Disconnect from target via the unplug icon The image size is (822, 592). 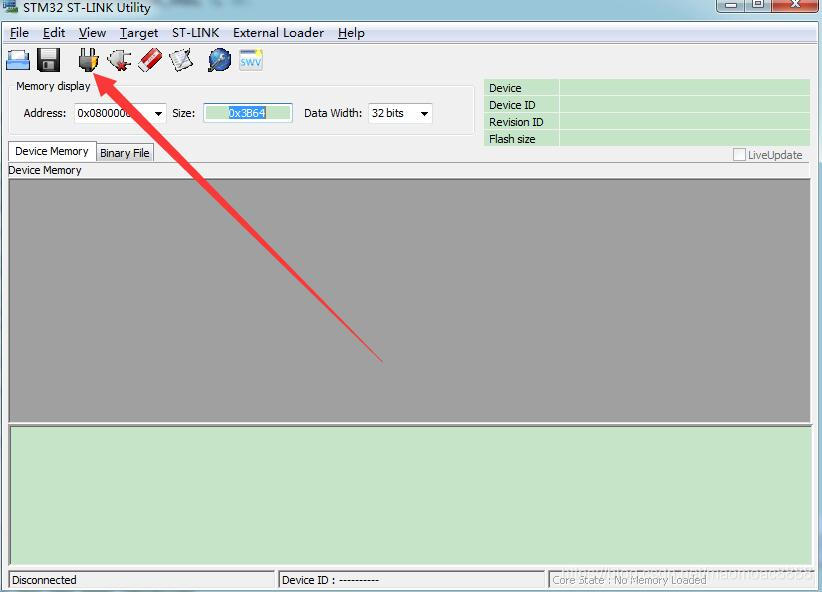(119, 59)
